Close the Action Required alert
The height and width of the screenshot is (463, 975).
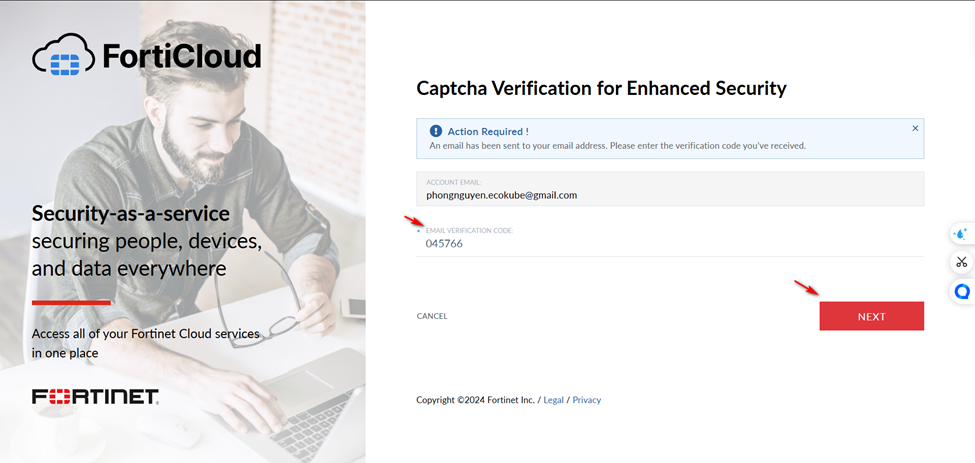pyautogui.click(x=915, y=129)
